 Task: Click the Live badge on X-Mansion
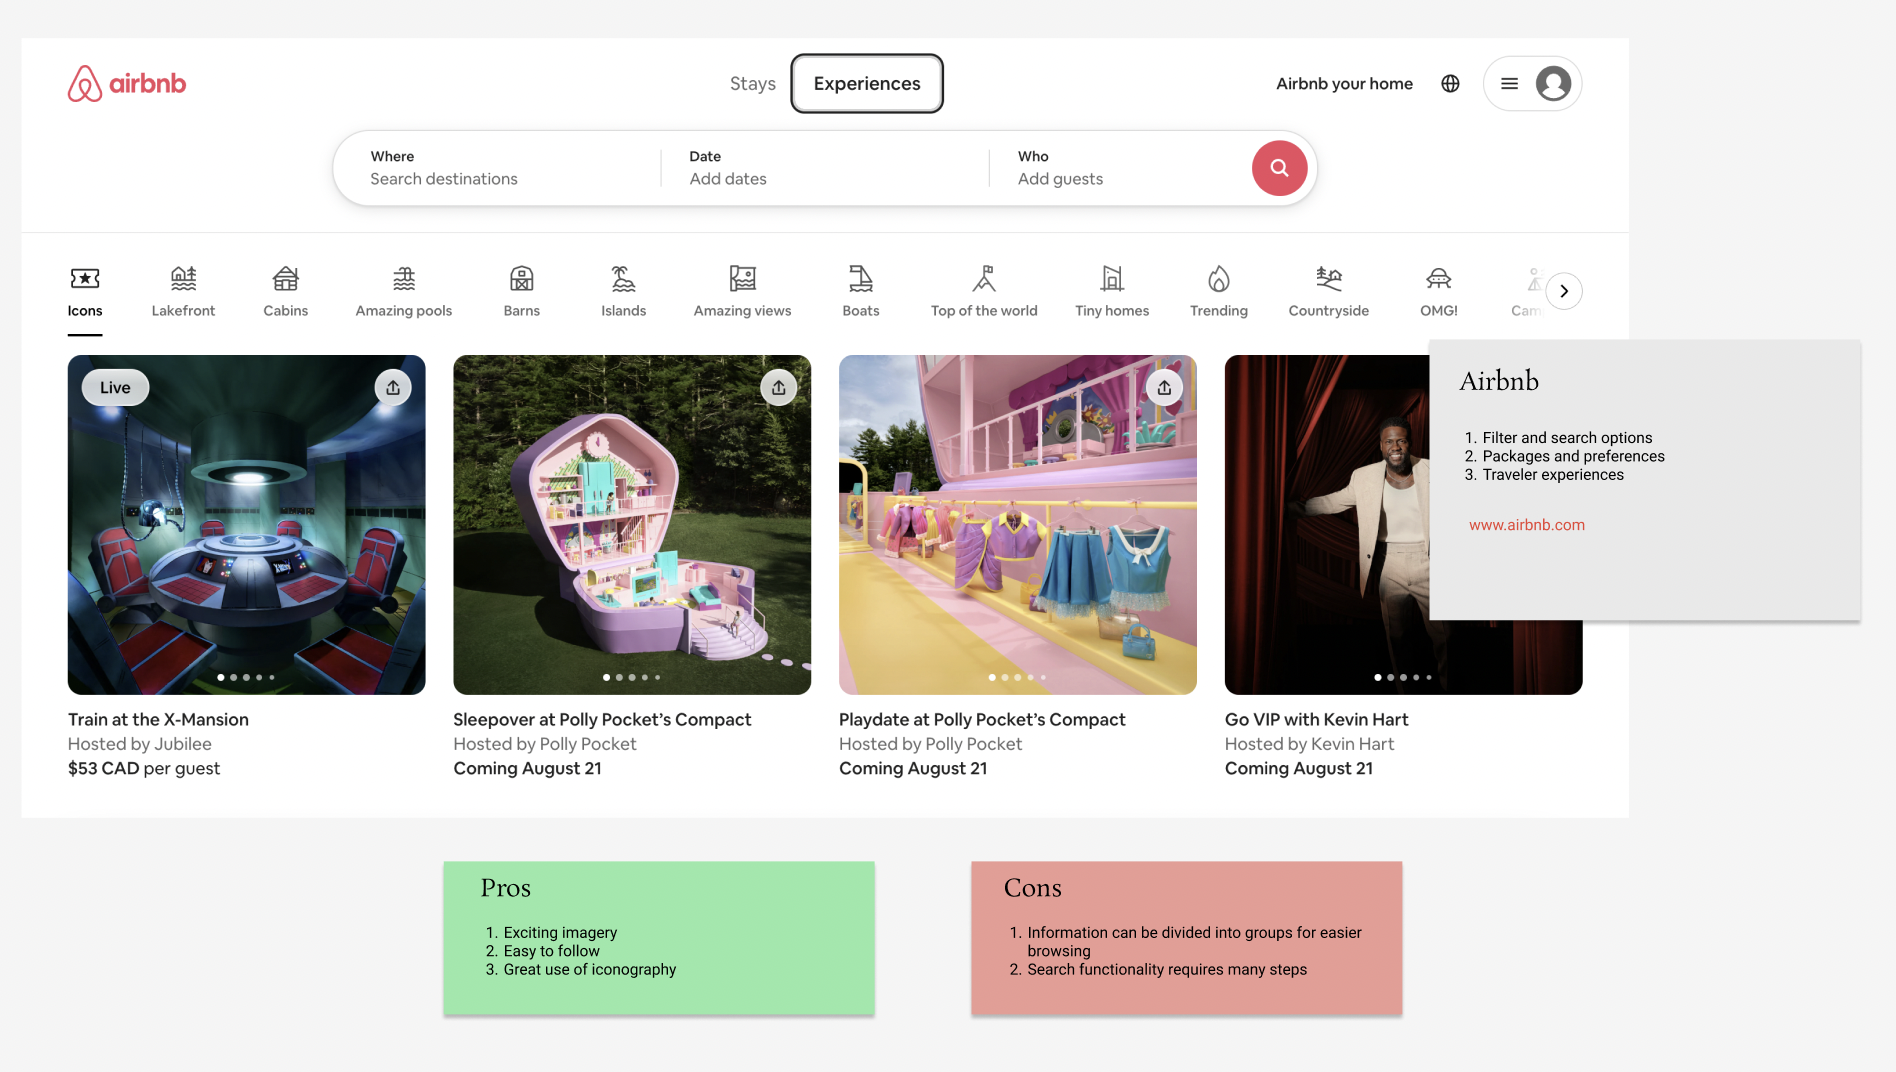115,388
